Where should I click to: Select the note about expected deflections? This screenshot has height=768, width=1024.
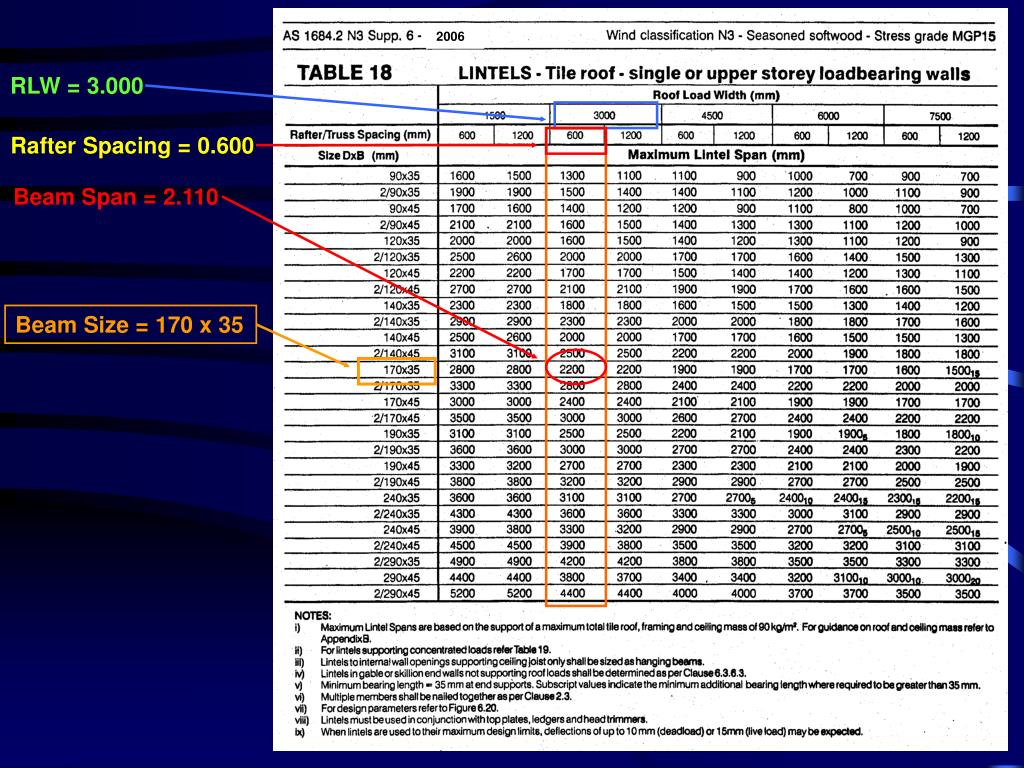click(x=591, y=731)
